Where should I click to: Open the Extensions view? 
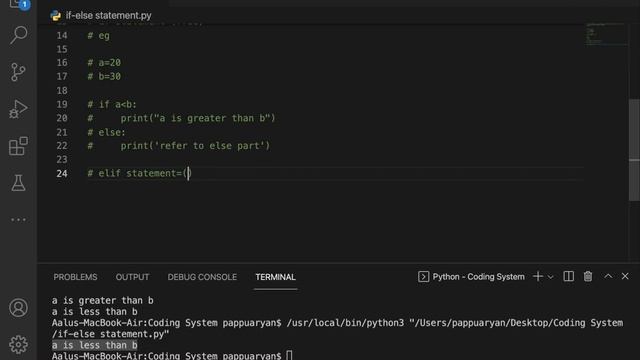18,146
